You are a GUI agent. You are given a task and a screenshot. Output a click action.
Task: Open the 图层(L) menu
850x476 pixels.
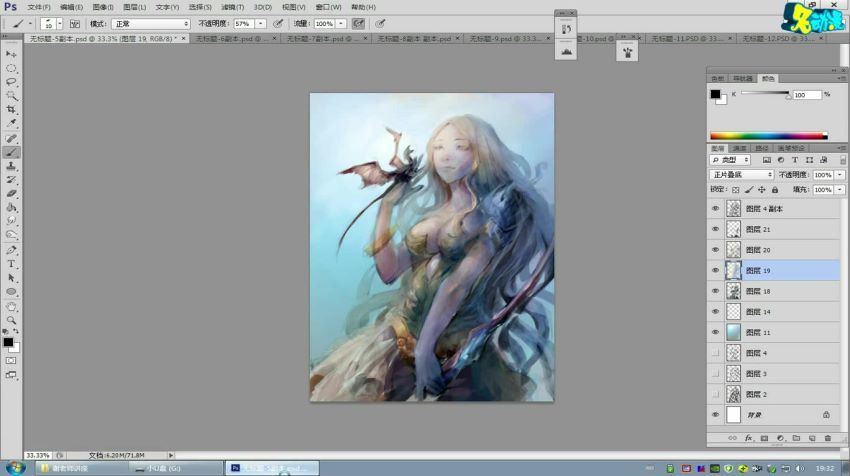[x=134, y=7]
